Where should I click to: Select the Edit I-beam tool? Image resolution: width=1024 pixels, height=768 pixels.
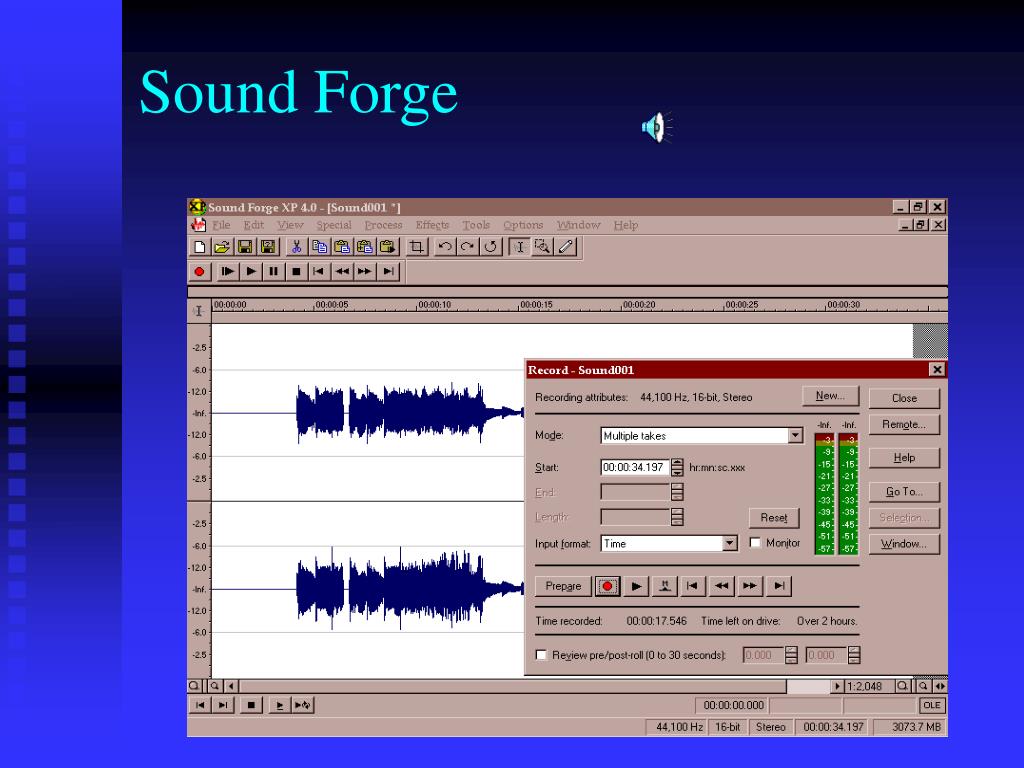pyautogui.click(x=520, y=247)
